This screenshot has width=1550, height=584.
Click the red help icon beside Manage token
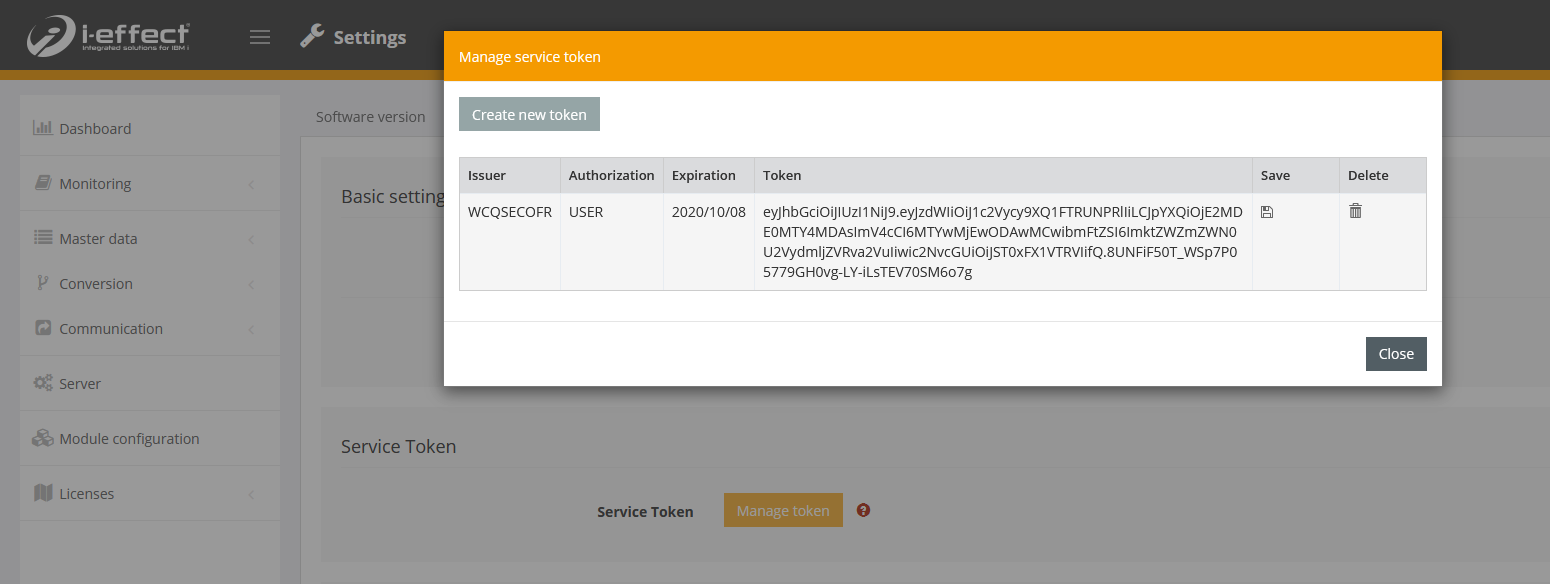[864, 510]
